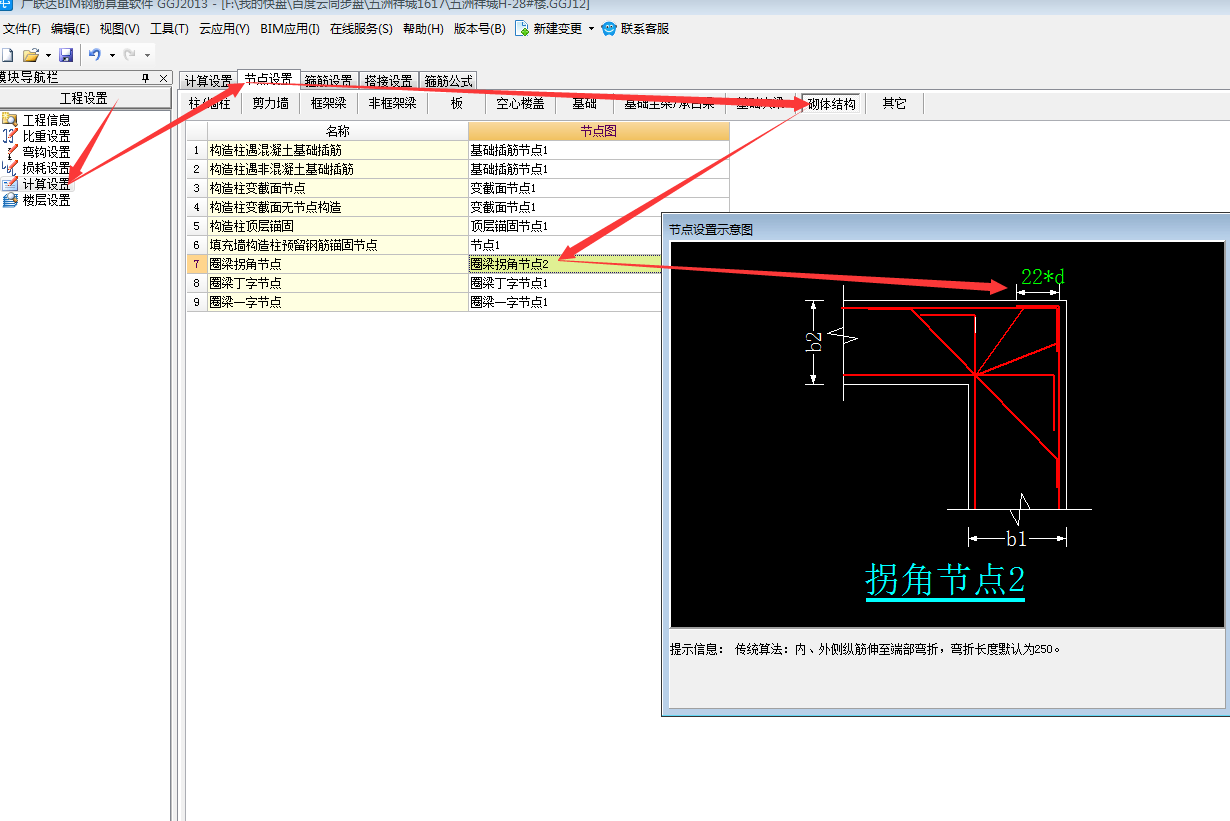The width and height of the screenshot is (1230, 821).
Task: Click the New file icon in toolbar
Action: click(x=7, y=55)
